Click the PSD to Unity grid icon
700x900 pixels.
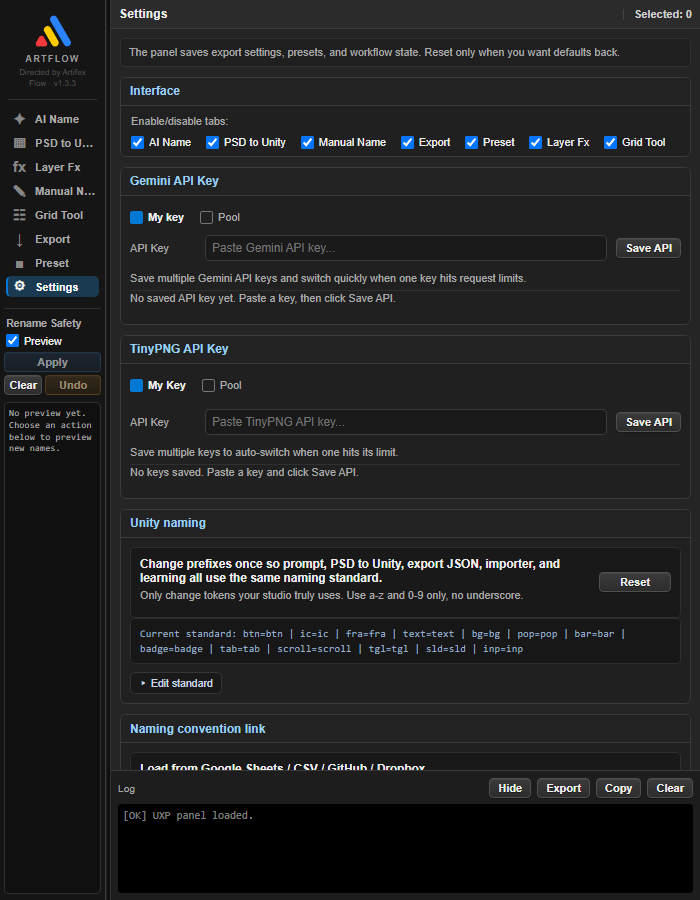20,143
